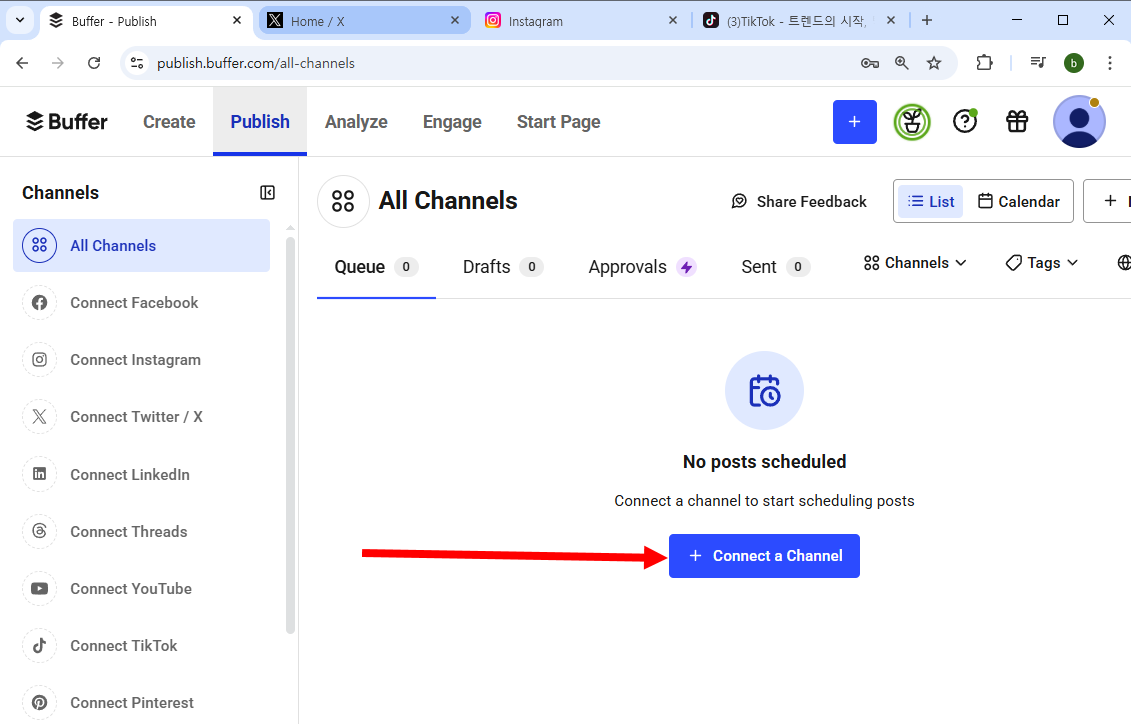Switch to the Home / X browser tab
Image resolution: width=1131 pixels, height=724 pixels.
coord(364,21)
